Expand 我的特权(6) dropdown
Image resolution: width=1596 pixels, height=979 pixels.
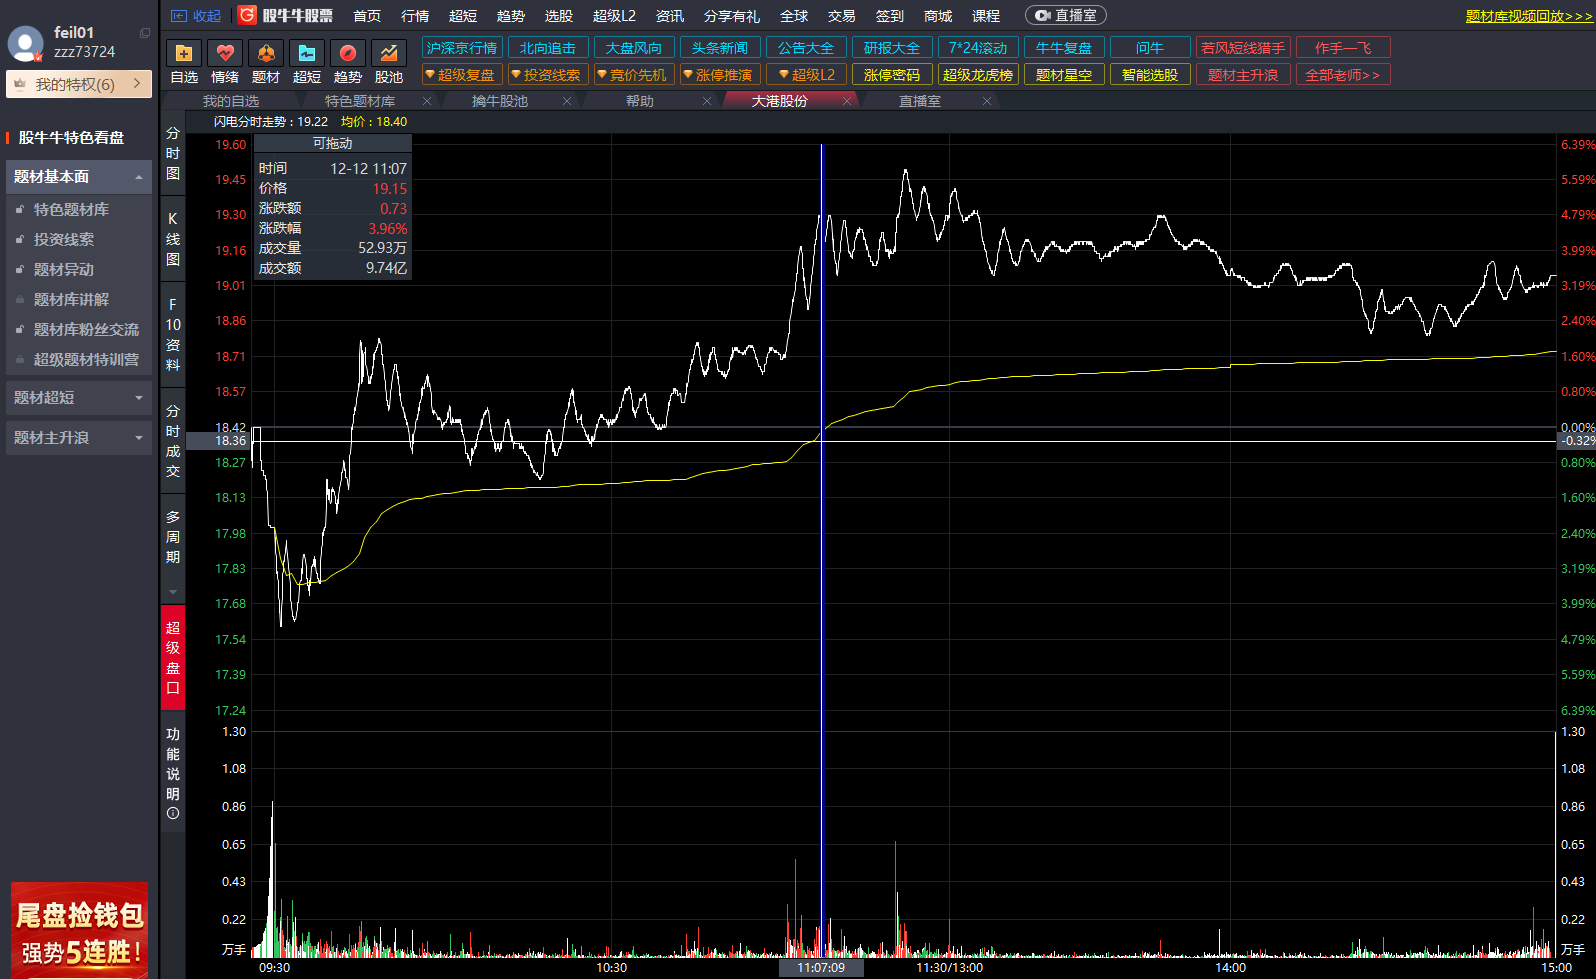79,84
